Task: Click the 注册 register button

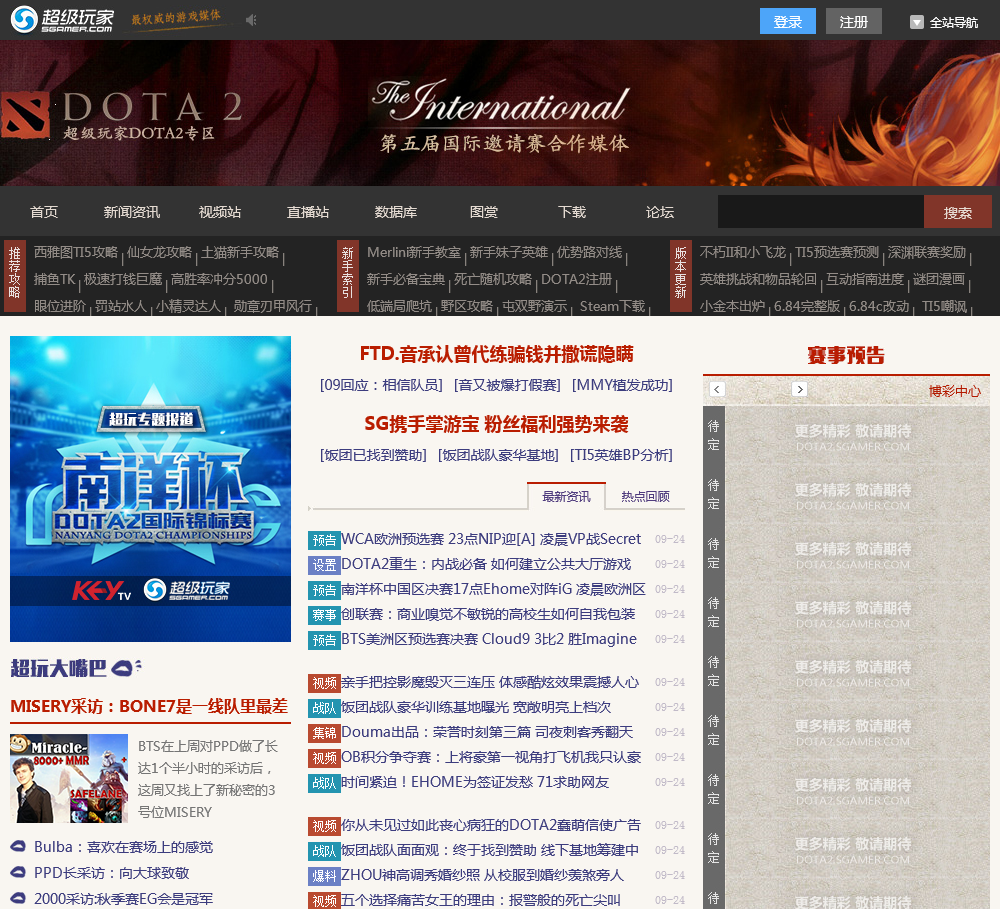Action: 853,21
